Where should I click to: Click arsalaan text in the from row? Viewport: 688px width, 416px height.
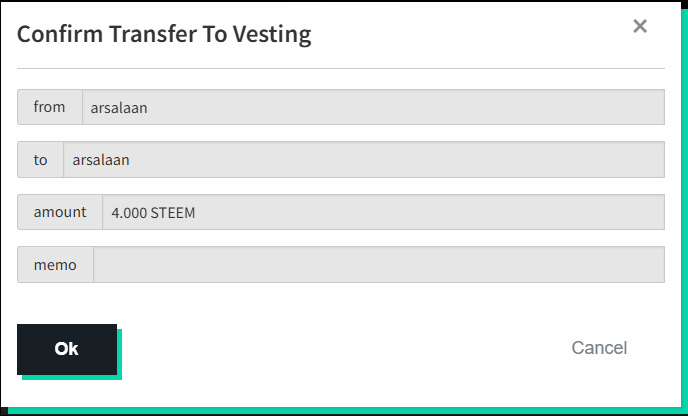click(x=119, y=107)
